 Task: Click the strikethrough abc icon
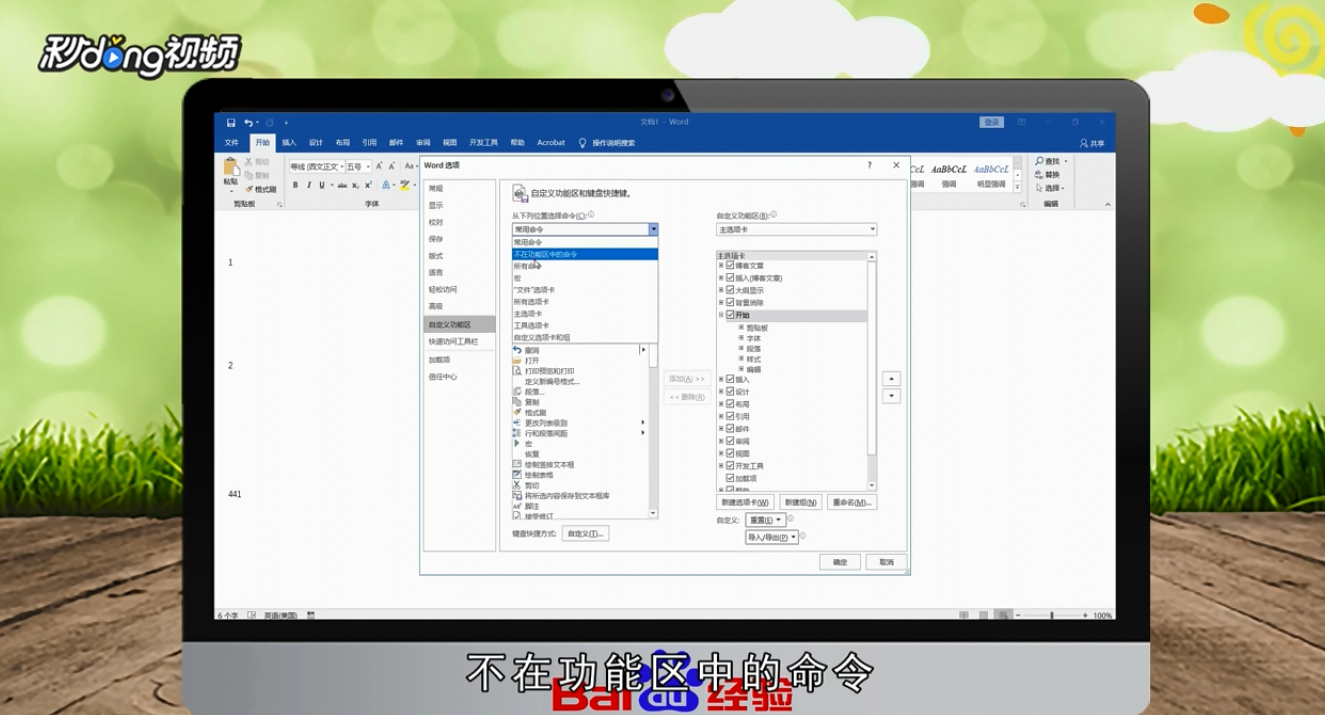pos(342,185)
